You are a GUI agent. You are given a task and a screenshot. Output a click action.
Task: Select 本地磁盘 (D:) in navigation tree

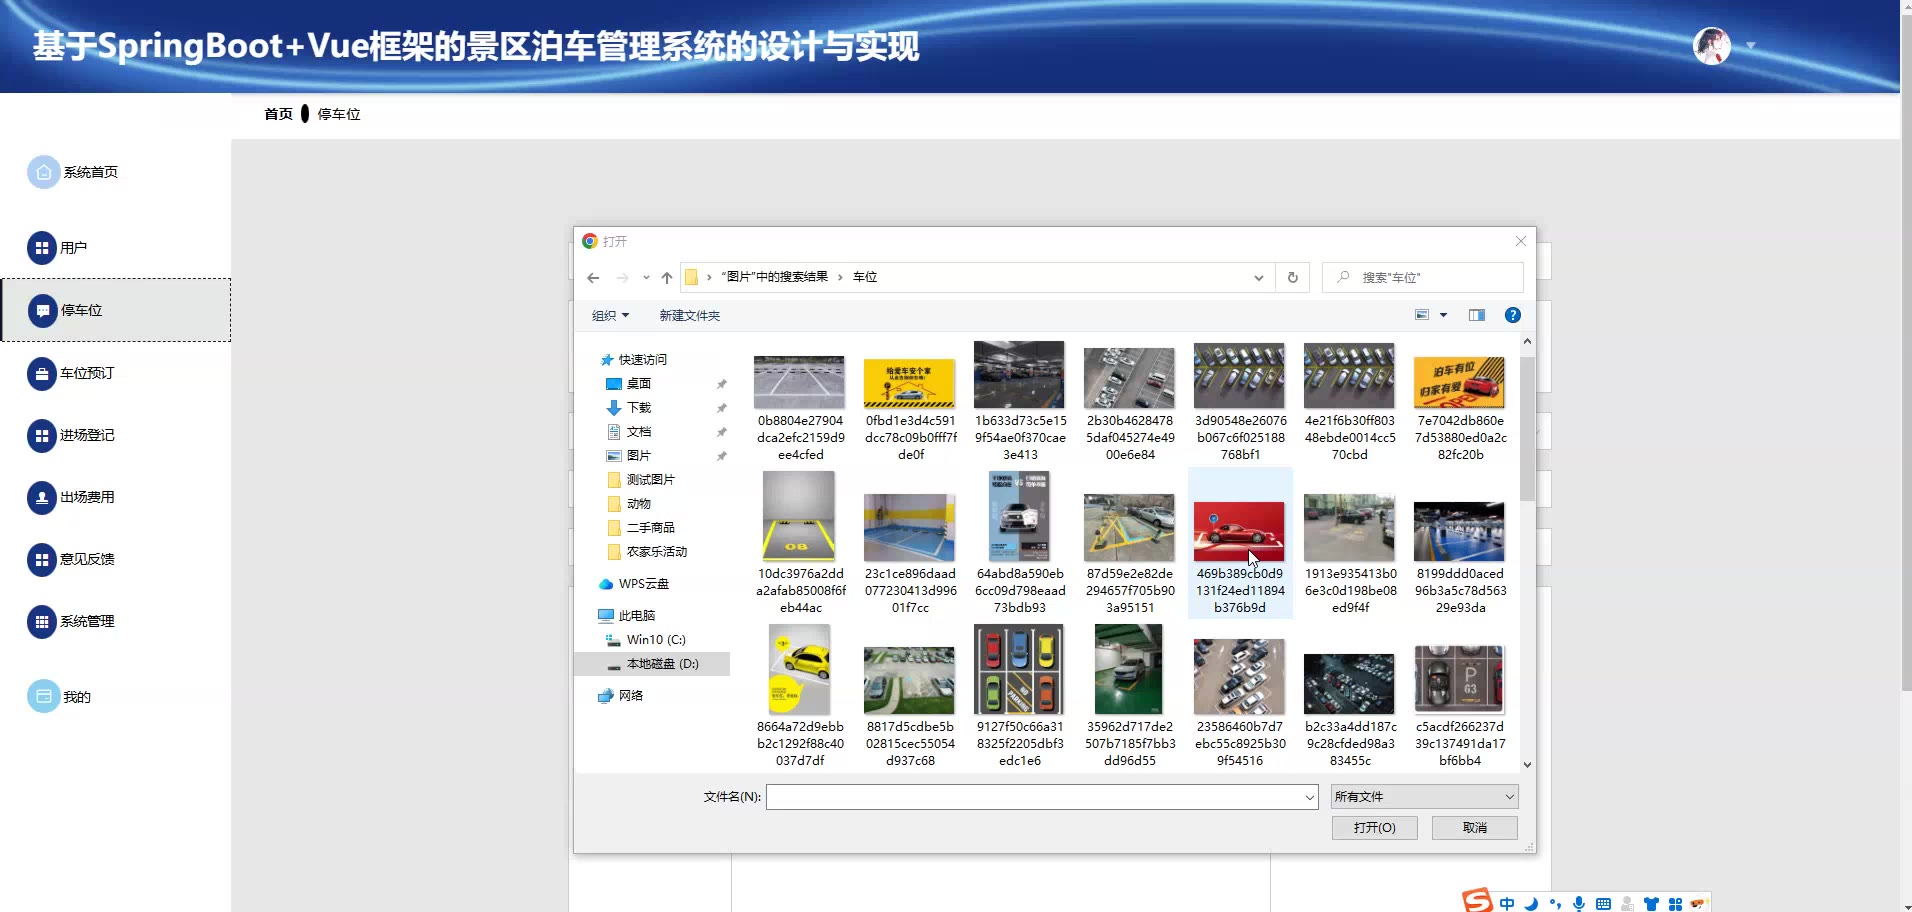(x=661, y=664)
